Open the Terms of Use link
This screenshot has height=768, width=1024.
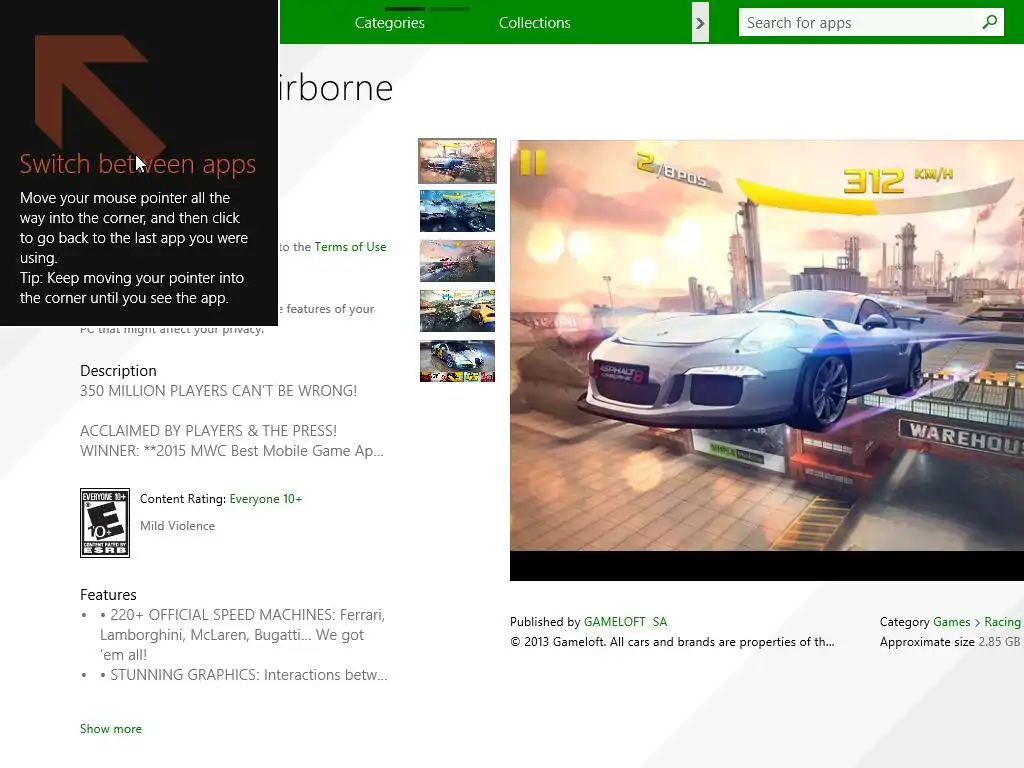coord(350,247)
